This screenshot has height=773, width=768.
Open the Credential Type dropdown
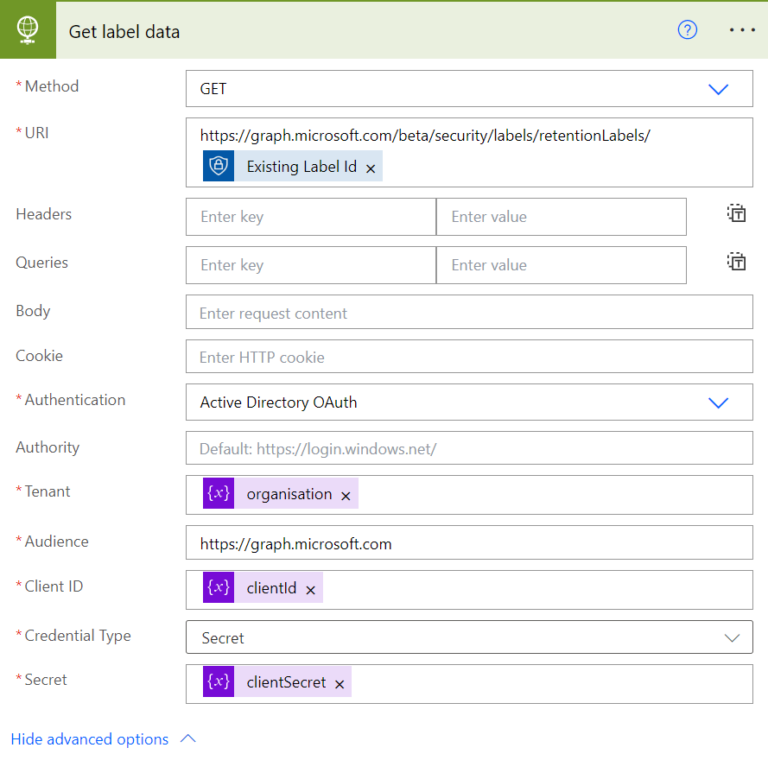pyautogui.click(x=731, y=638)
